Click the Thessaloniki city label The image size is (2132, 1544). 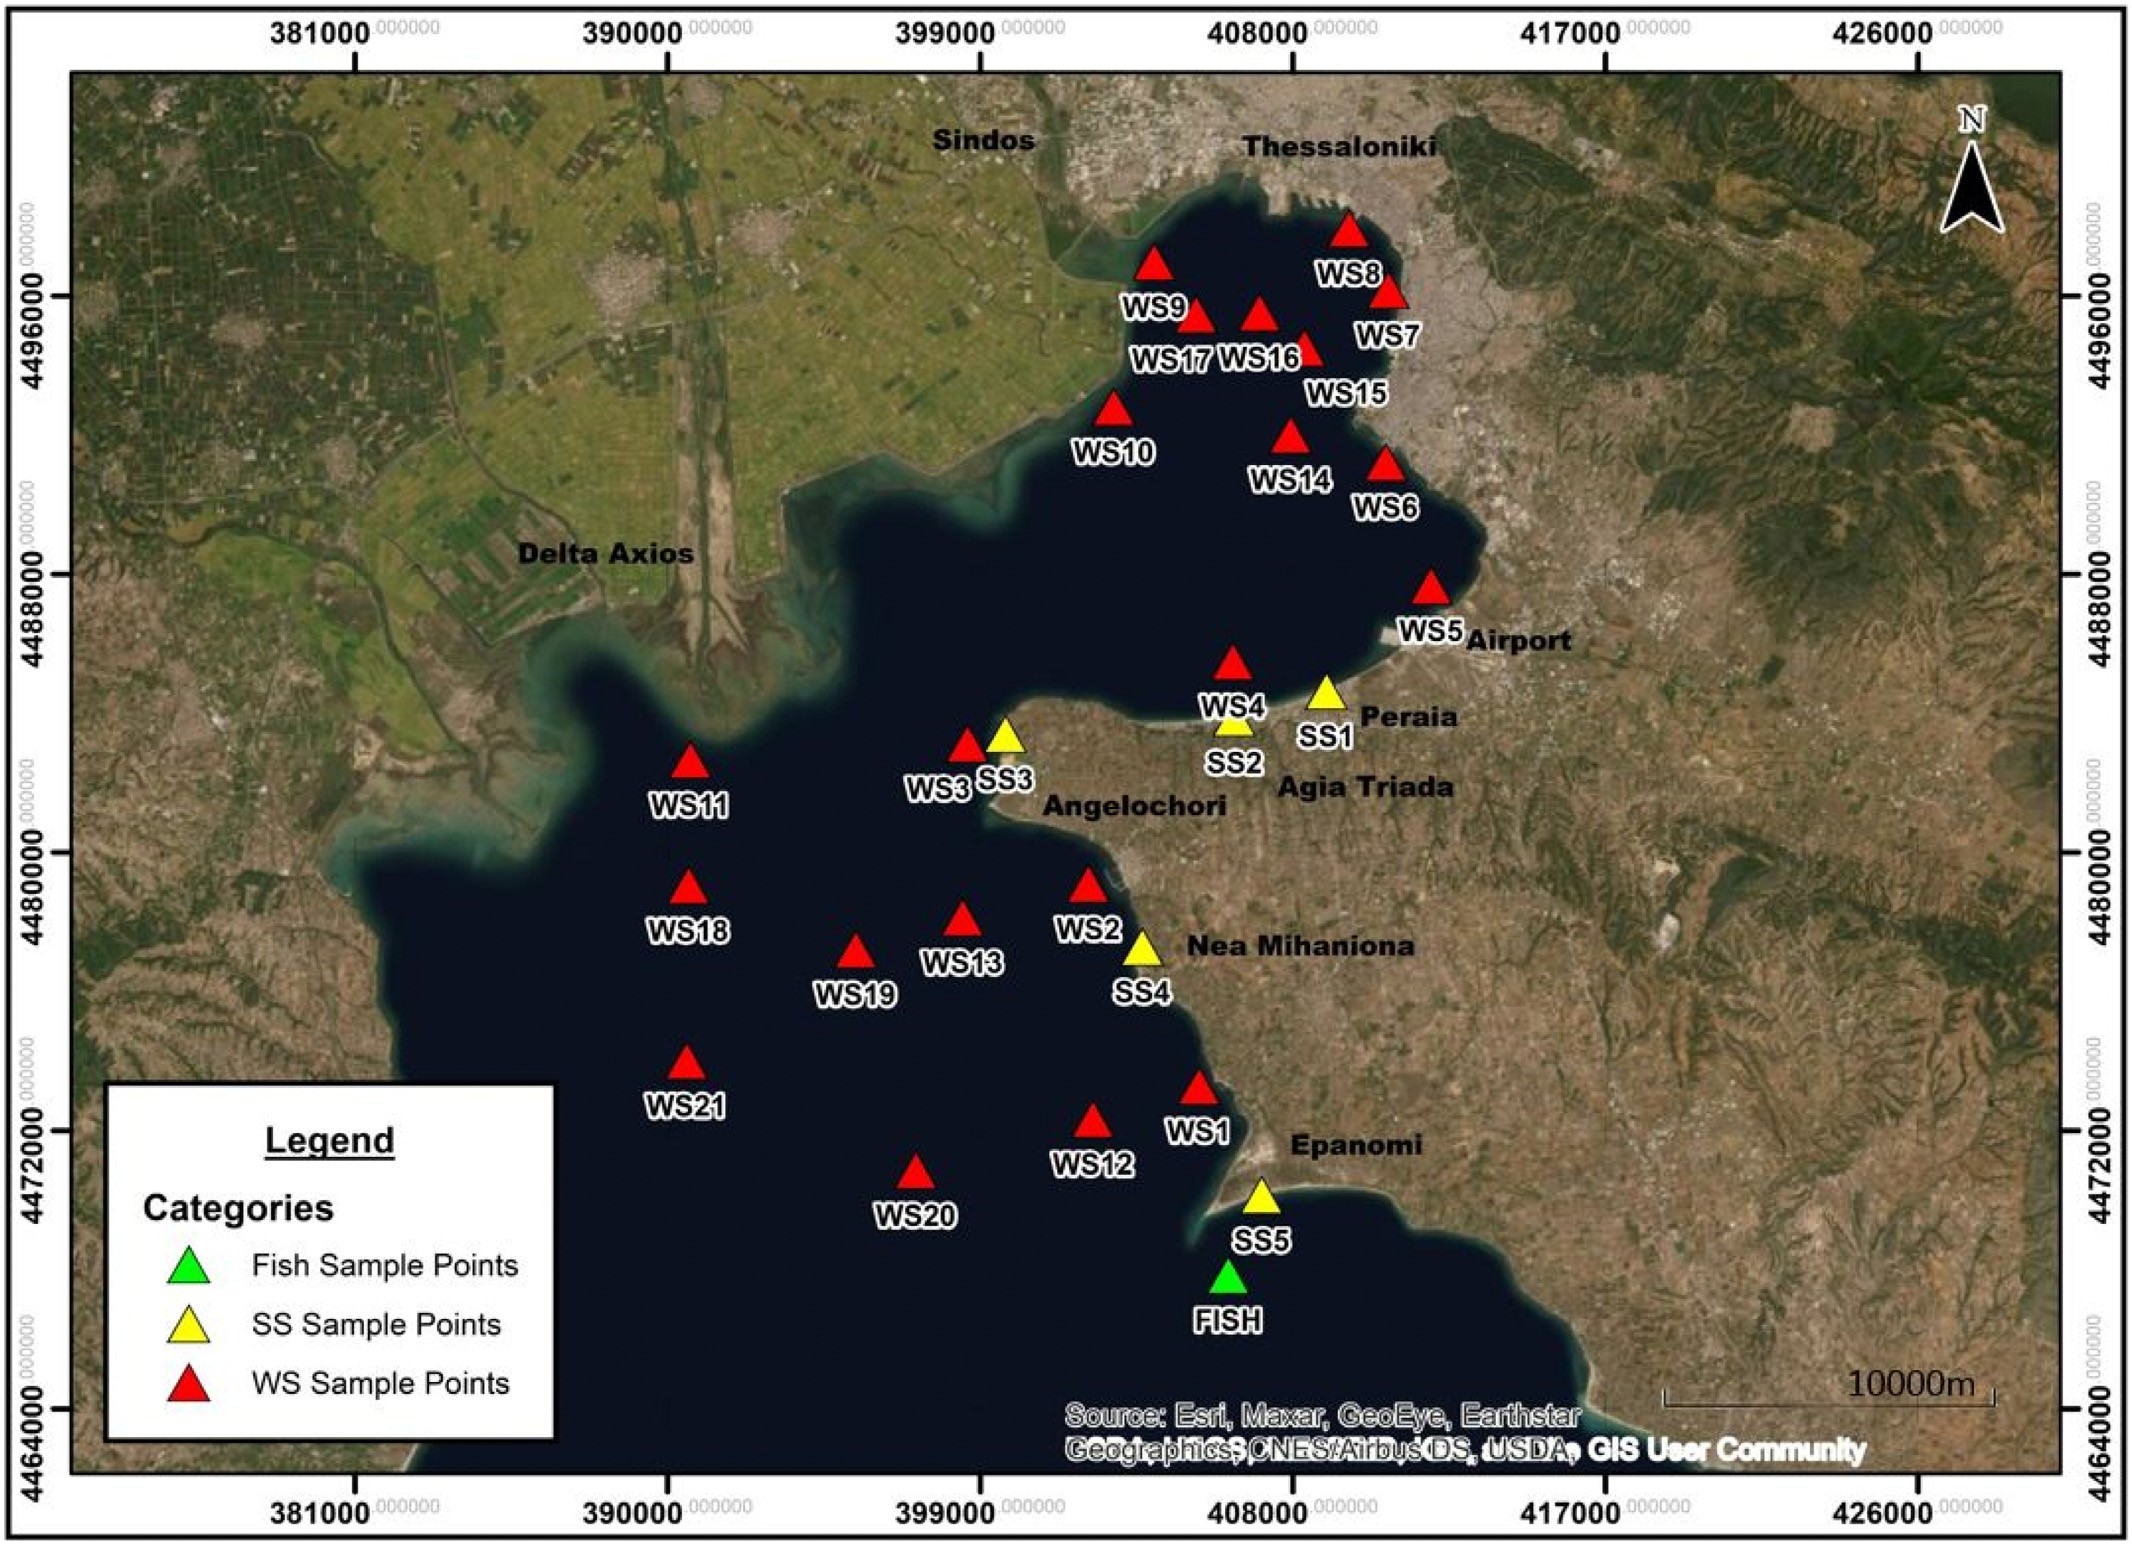(1339, 147)
